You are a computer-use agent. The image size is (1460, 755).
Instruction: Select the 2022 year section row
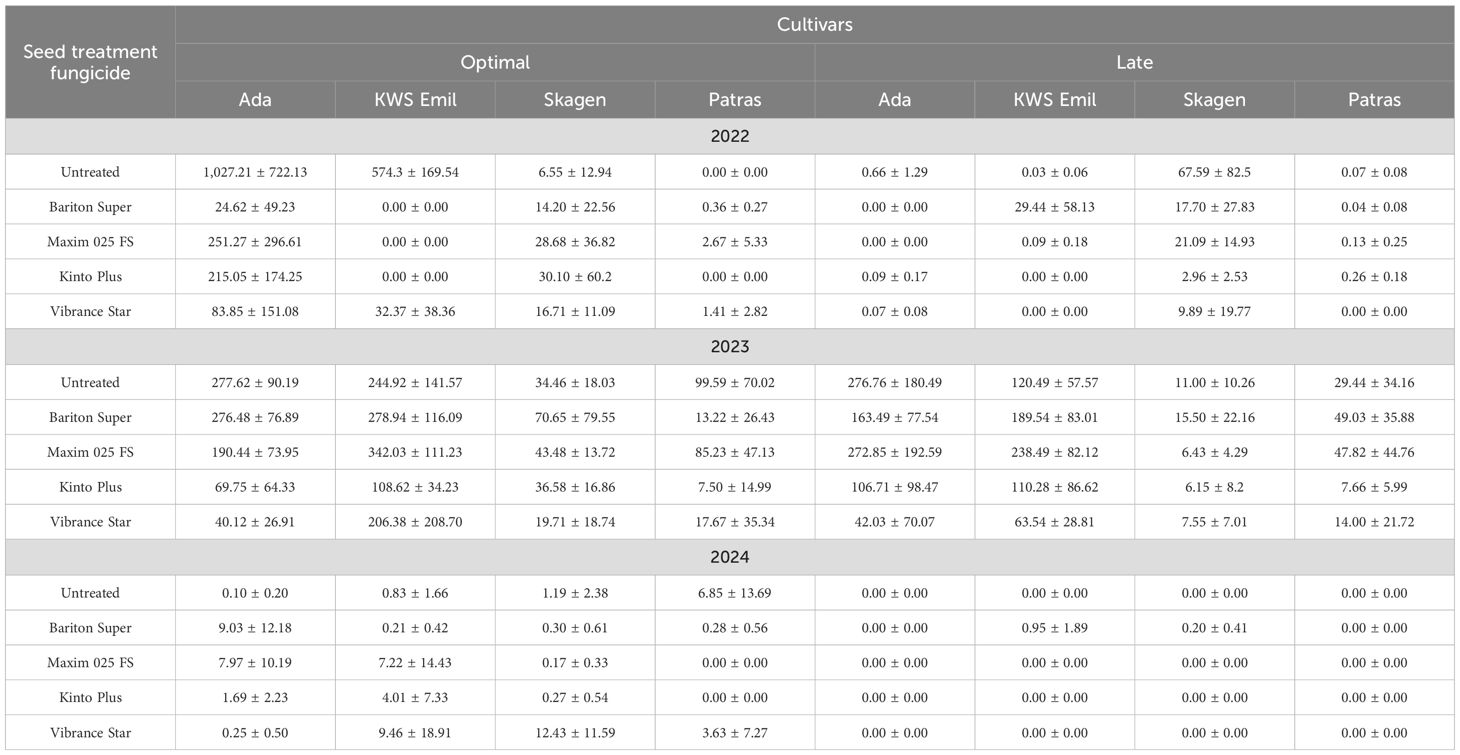[x=730, y=136]
